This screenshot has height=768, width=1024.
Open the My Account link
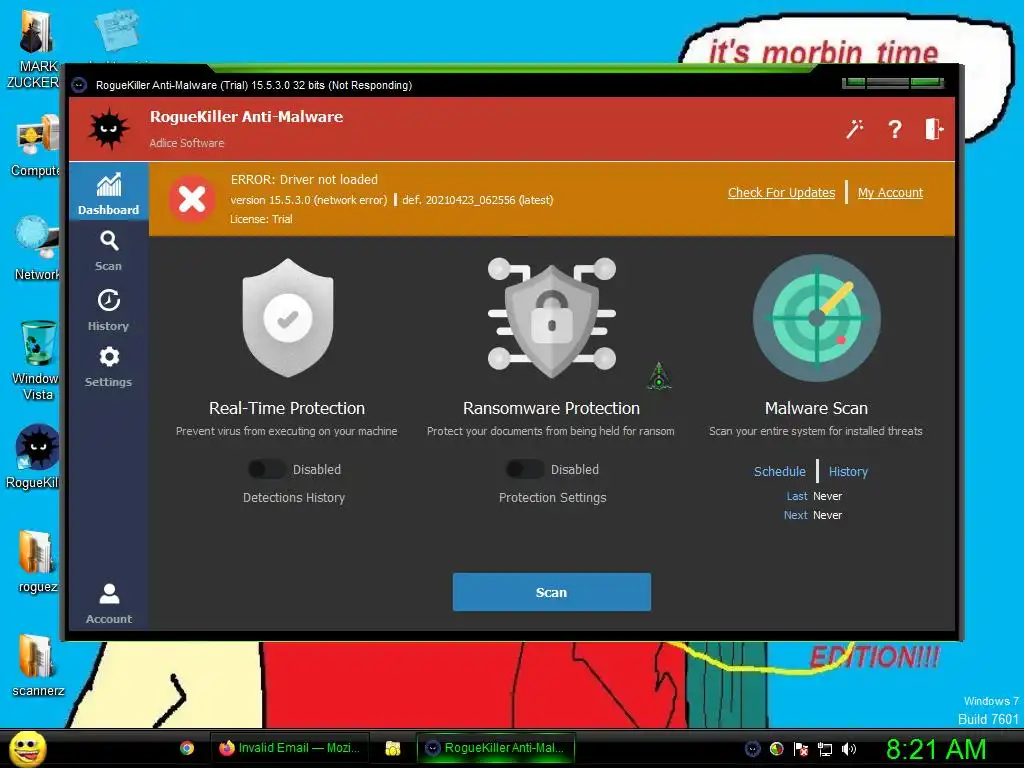tap(890, 193)
